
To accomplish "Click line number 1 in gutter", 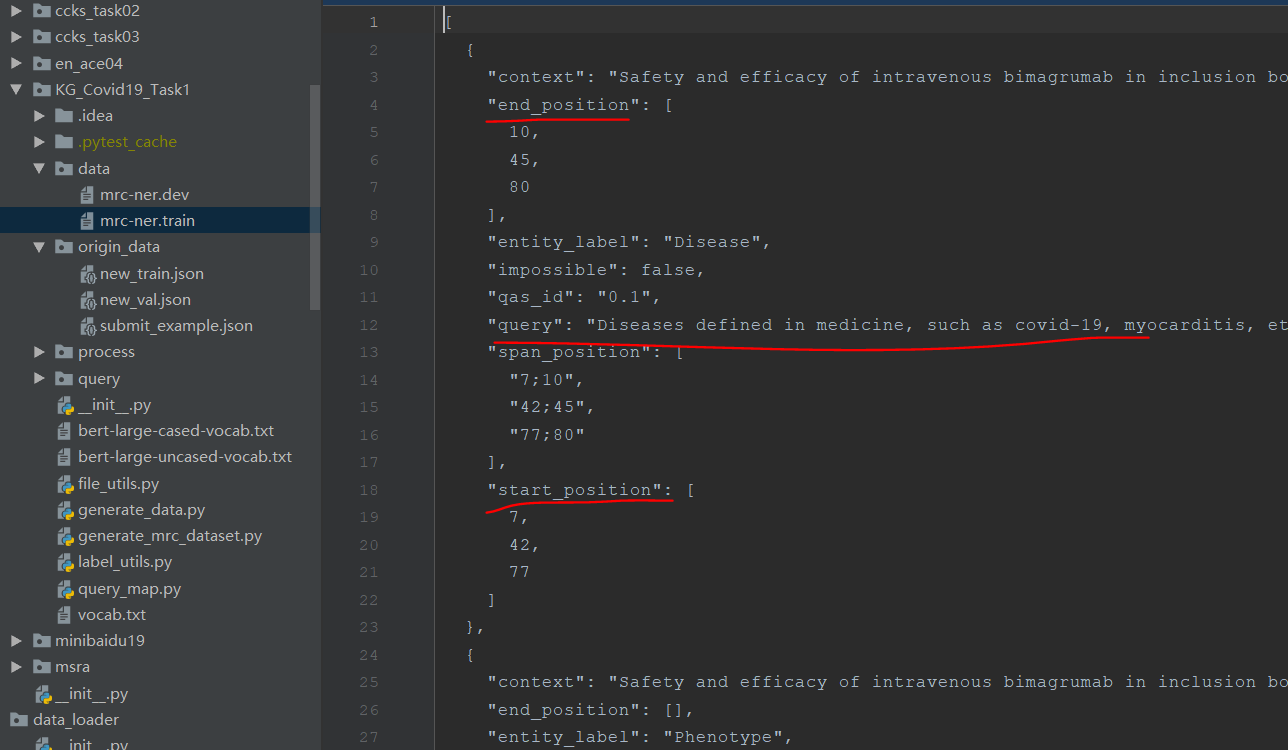I will tap(374, 22).
